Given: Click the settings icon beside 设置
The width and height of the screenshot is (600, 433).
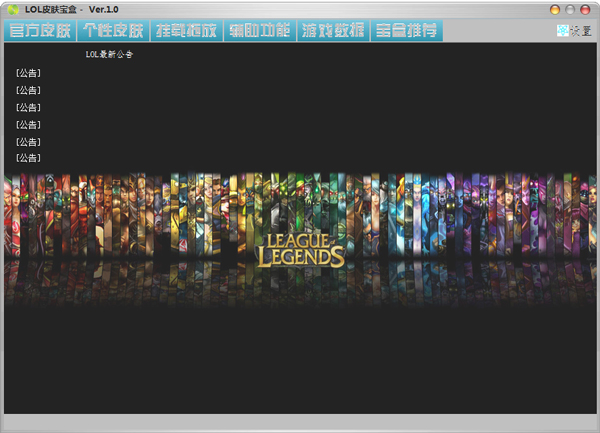Looking at the screenshot, I should pyautogui.click(x=563, y=31).
